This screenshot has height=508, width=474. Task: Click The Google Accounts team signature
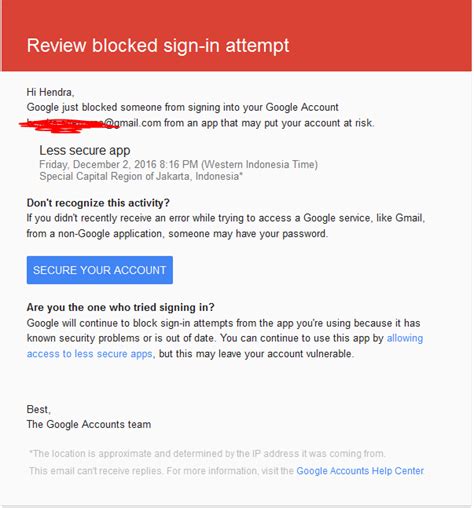click(x=89, y=425)
